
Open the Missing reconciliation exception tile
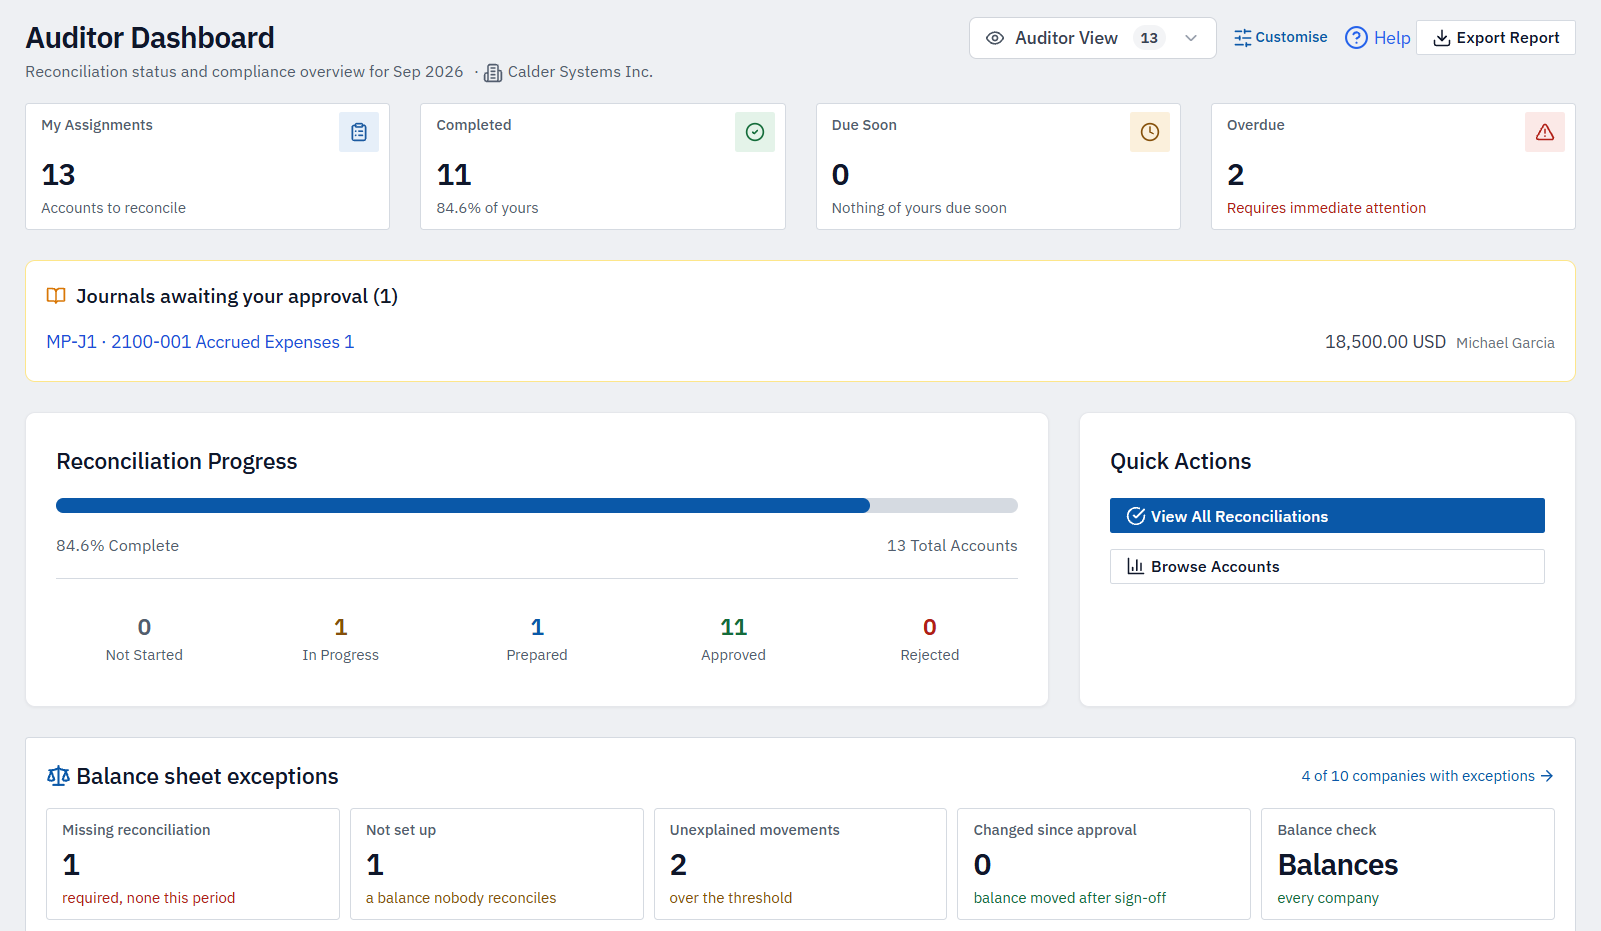(193, 864)
